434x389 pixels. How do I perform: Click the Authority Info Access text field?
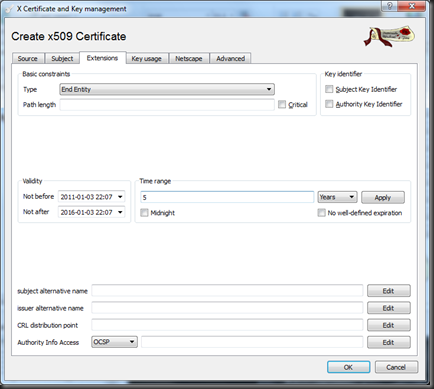(x=252, y=342)
